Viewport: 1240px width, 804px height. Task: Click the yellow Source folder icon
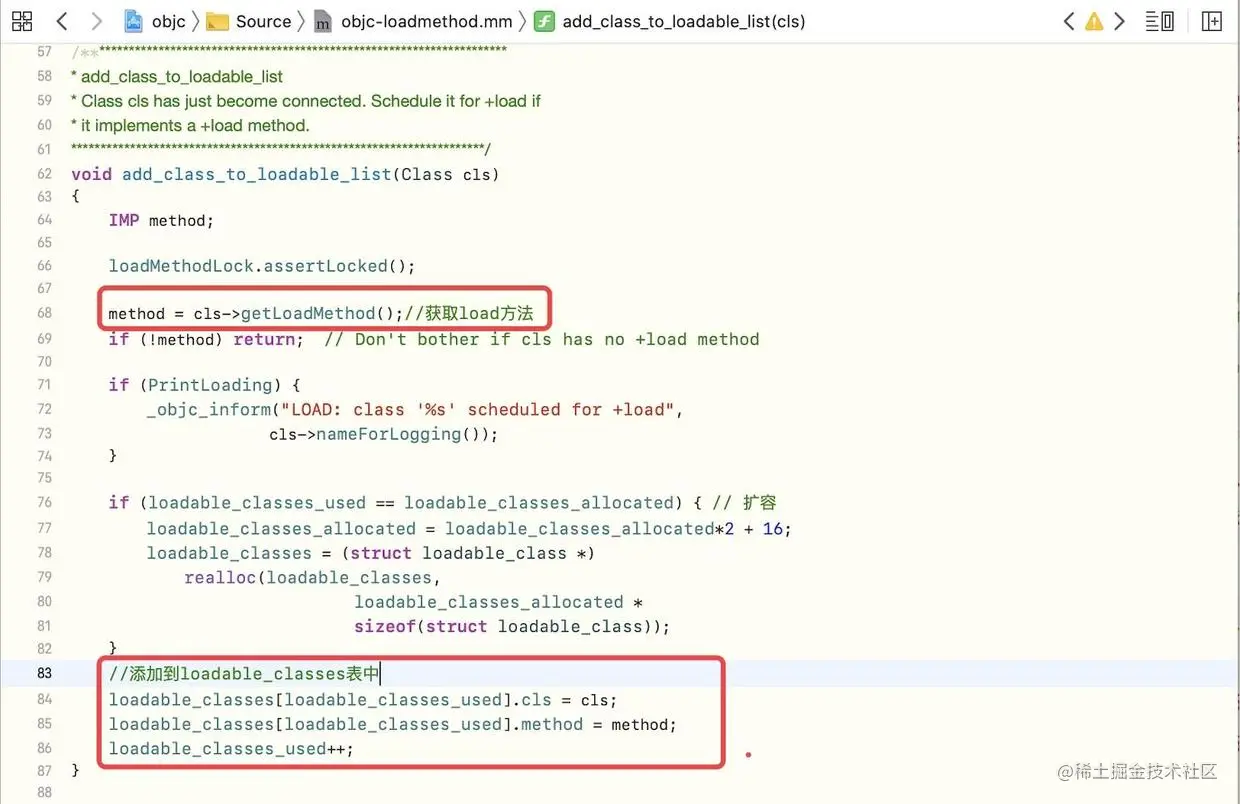(x=217, y=21)
